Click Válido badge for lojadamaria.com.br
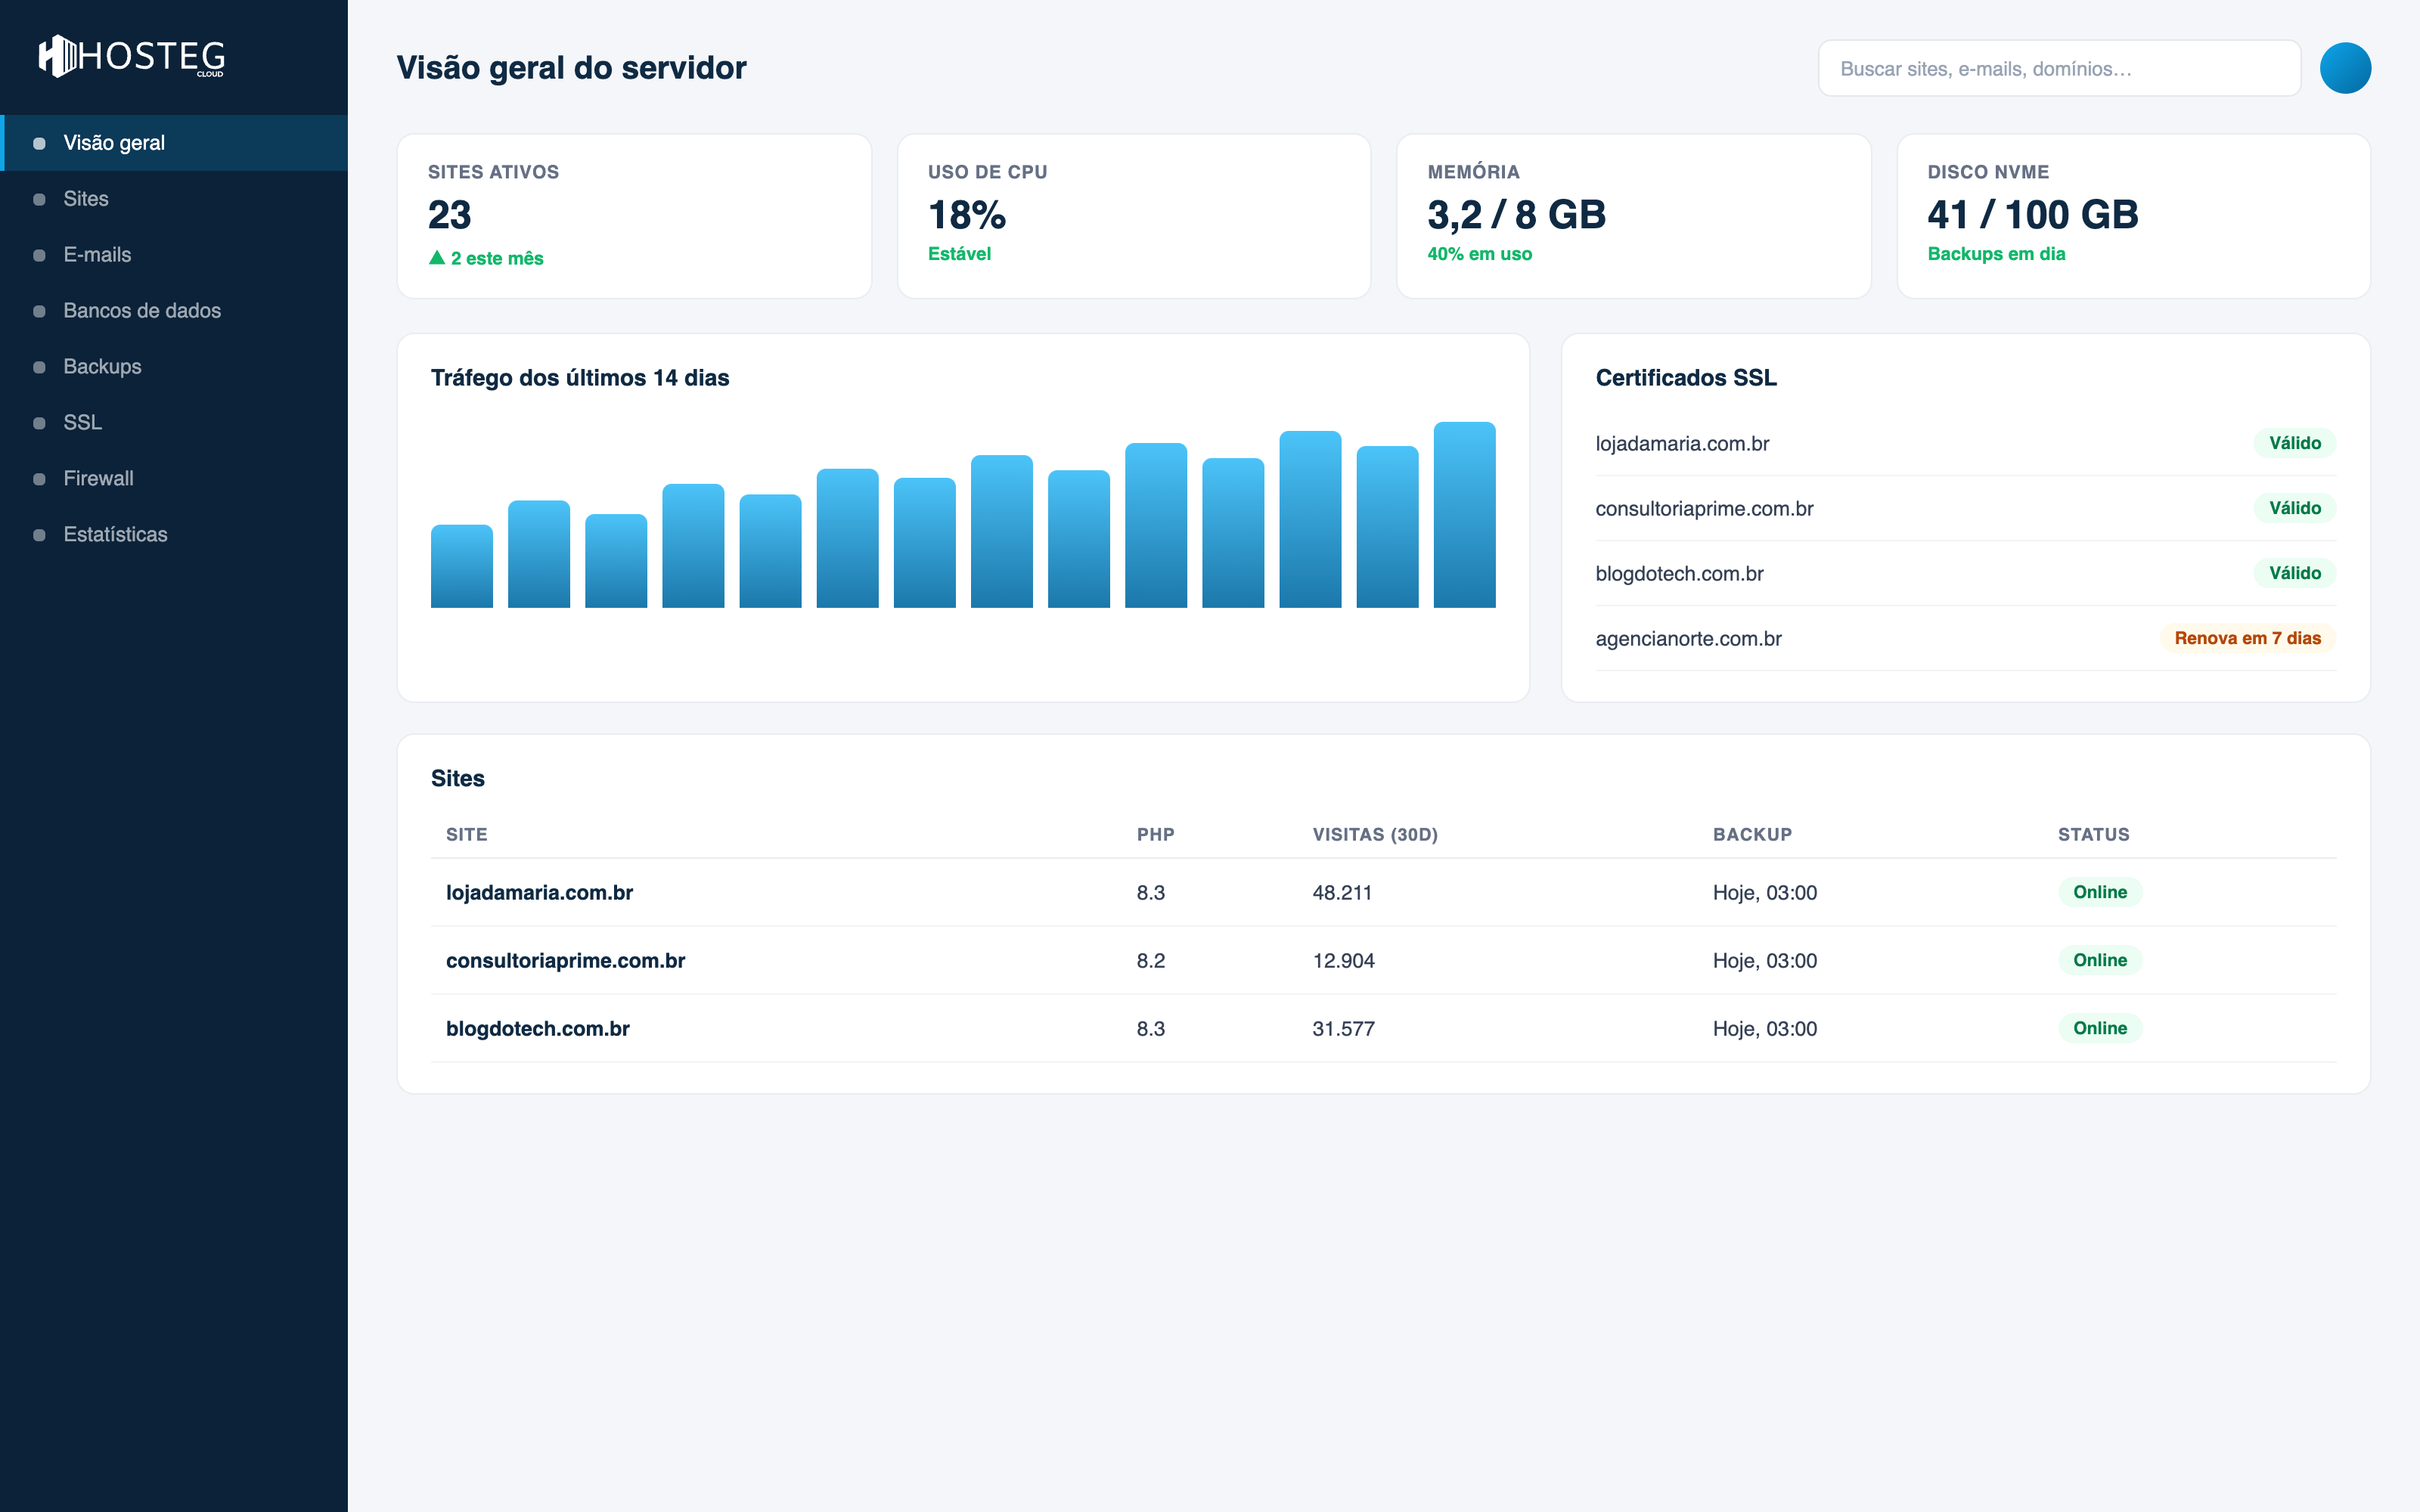Screen dimensions: 2420x1512 click(x=2294, y=443)
